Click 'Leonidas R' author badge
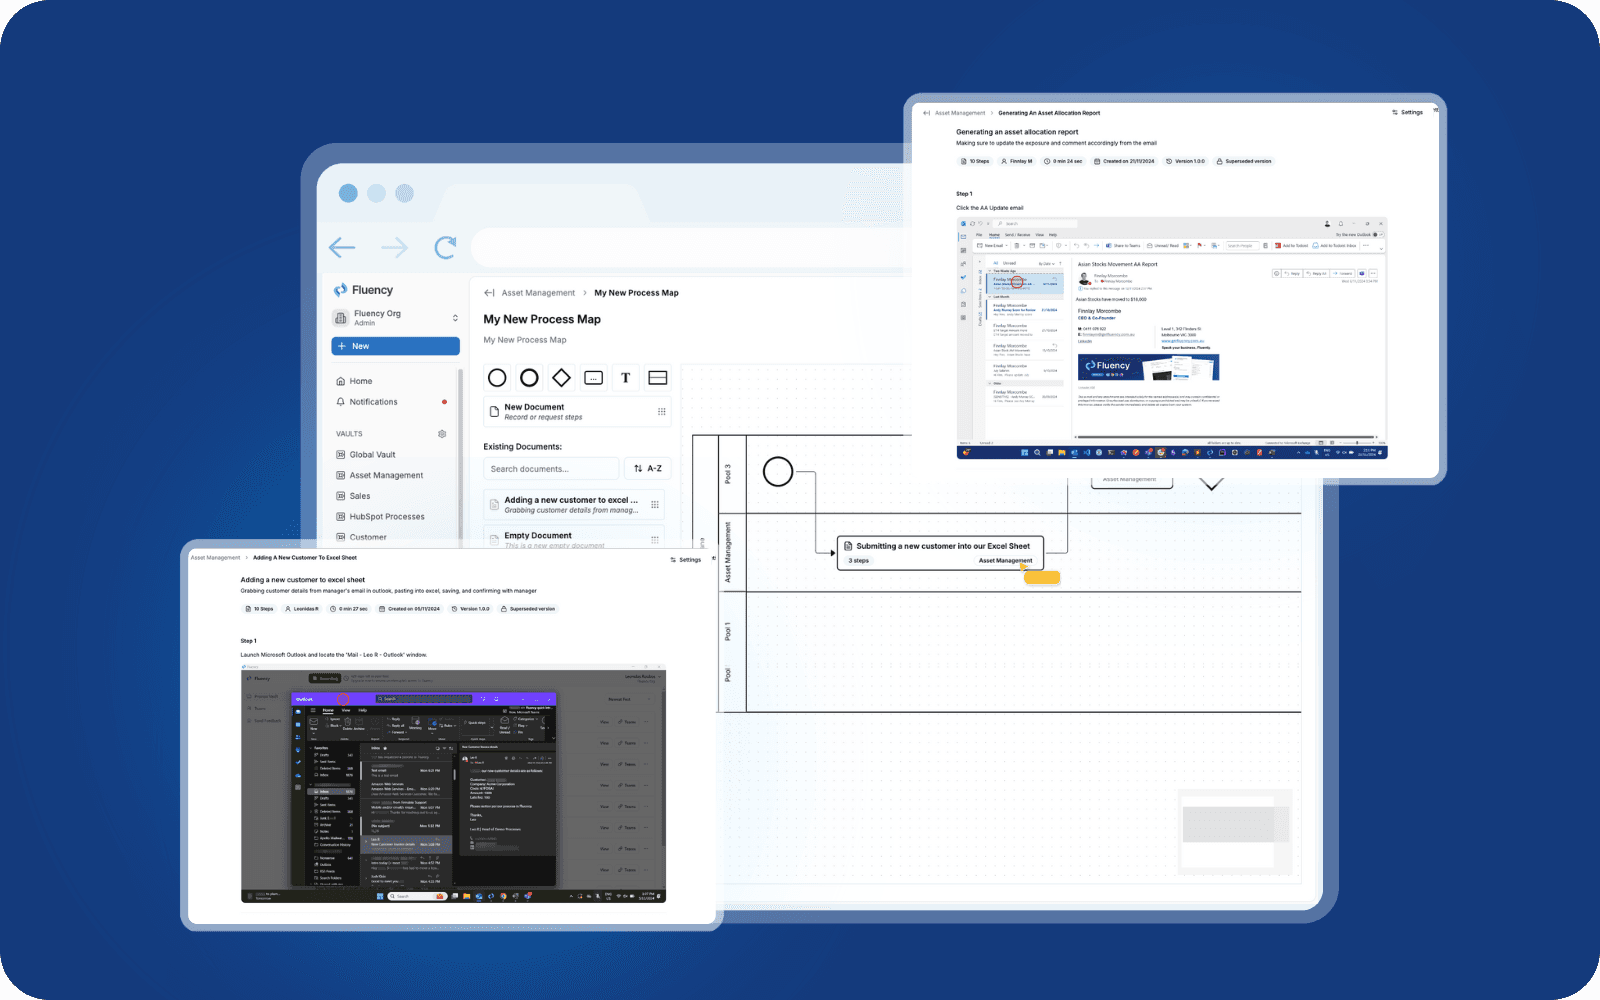Image resolution: width=1600 pixels, height=1000 pixels. [302, 609]
